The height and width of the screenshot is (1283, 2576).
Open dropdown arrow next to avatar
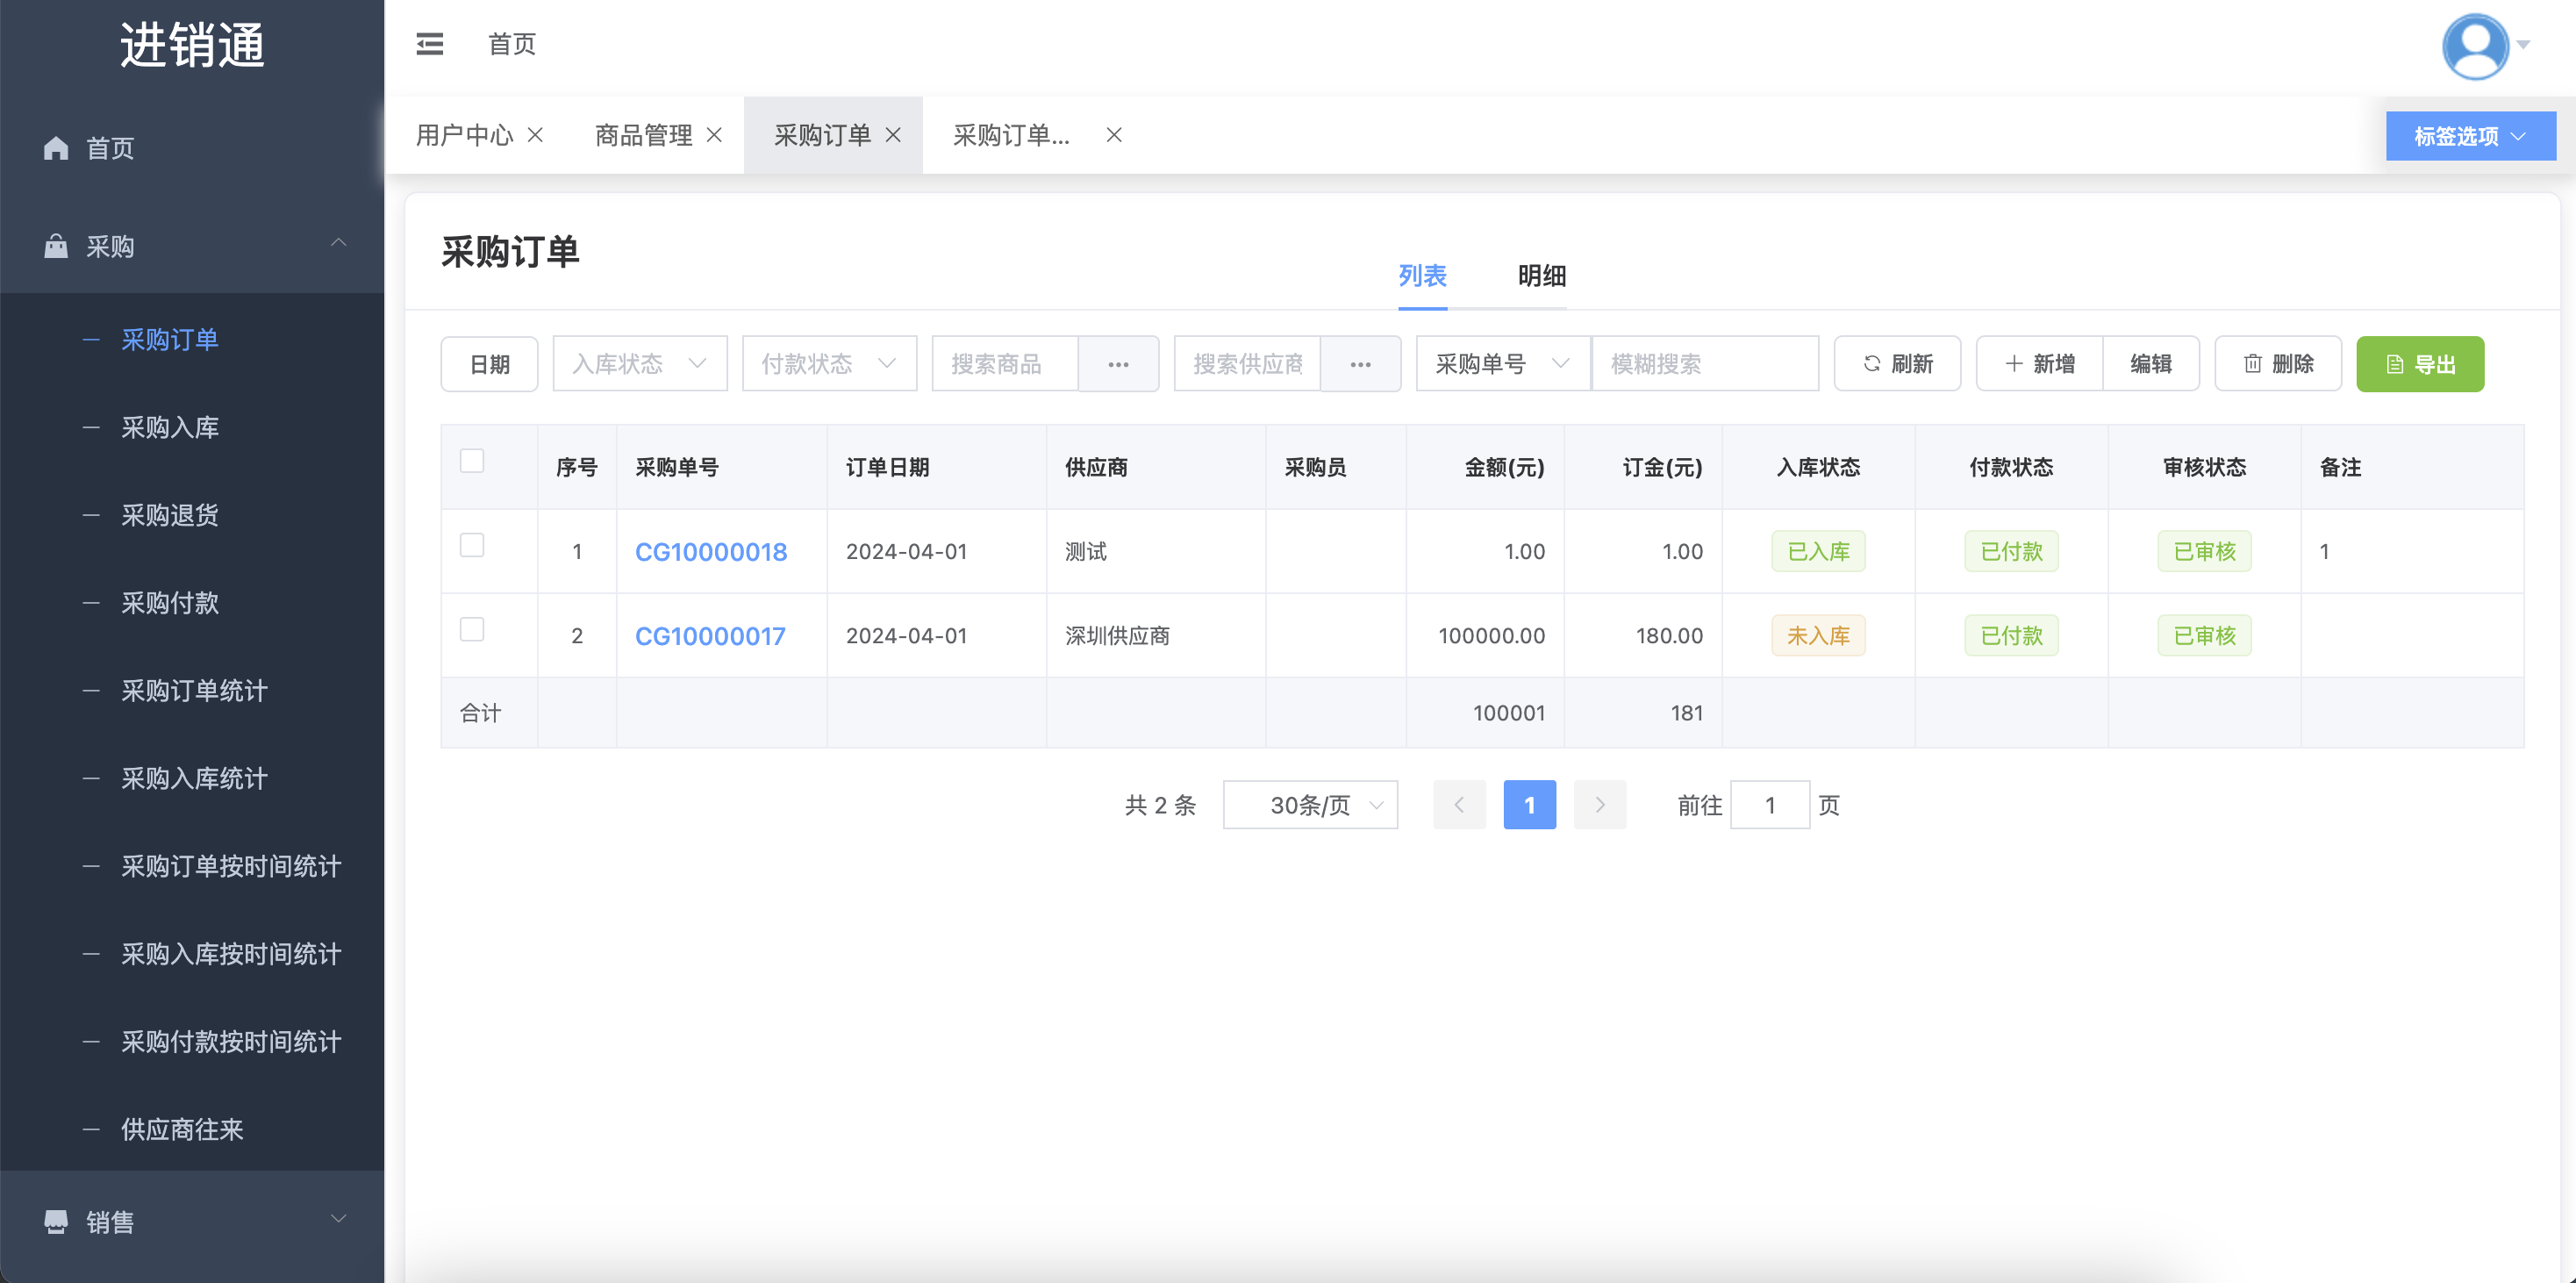tap(2524, 45)
